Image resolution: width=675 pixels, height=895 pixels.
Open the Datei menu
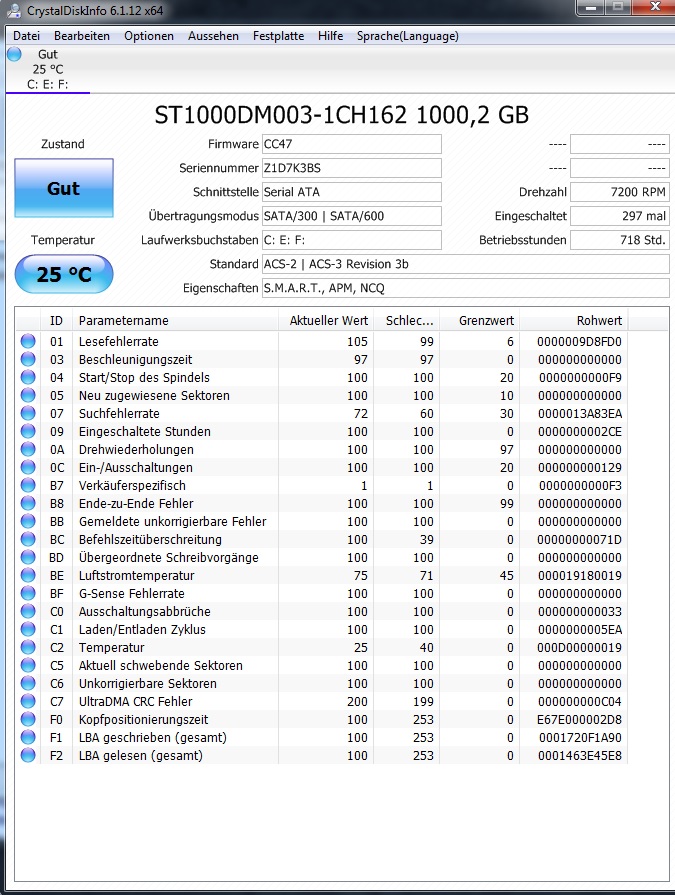coord(26,36)
